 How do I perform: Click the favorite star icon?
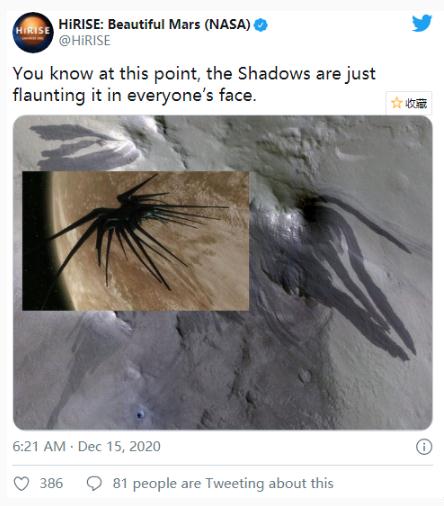click(x=397, y=103)
